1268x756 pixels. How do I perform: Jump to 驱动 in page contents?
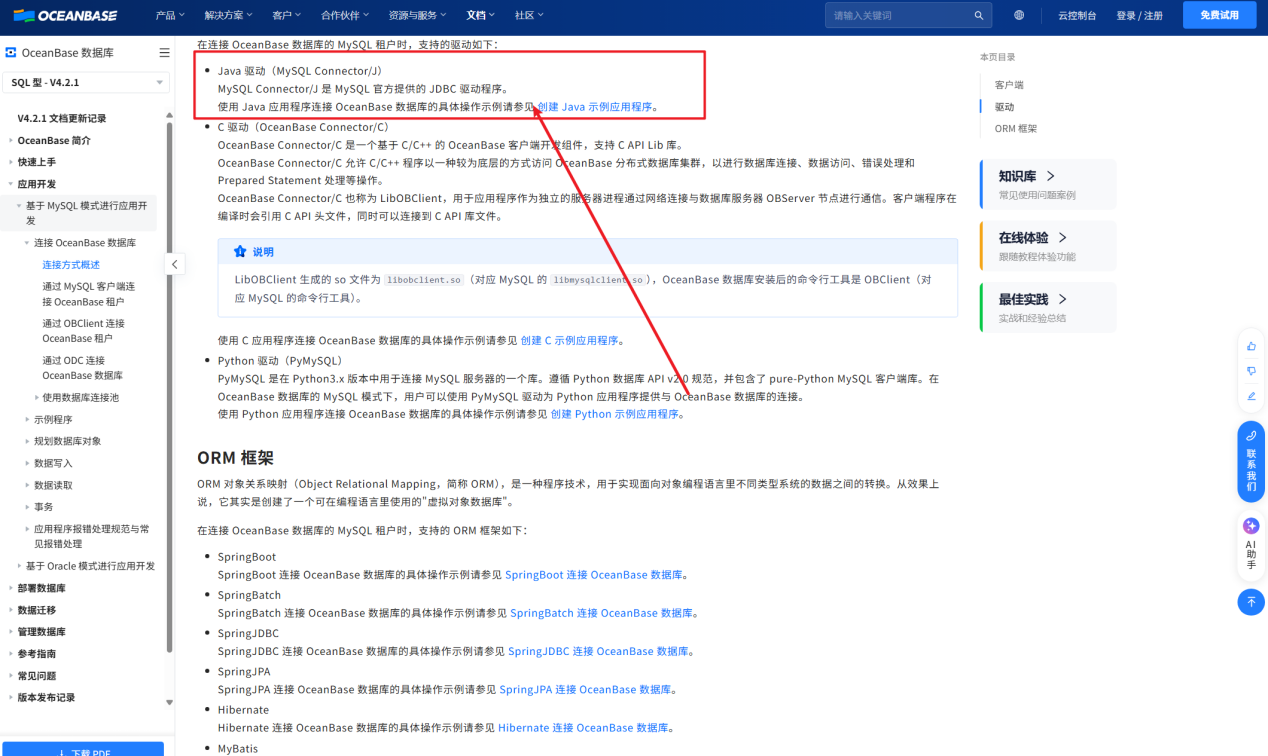click(x=1004, y=107)
